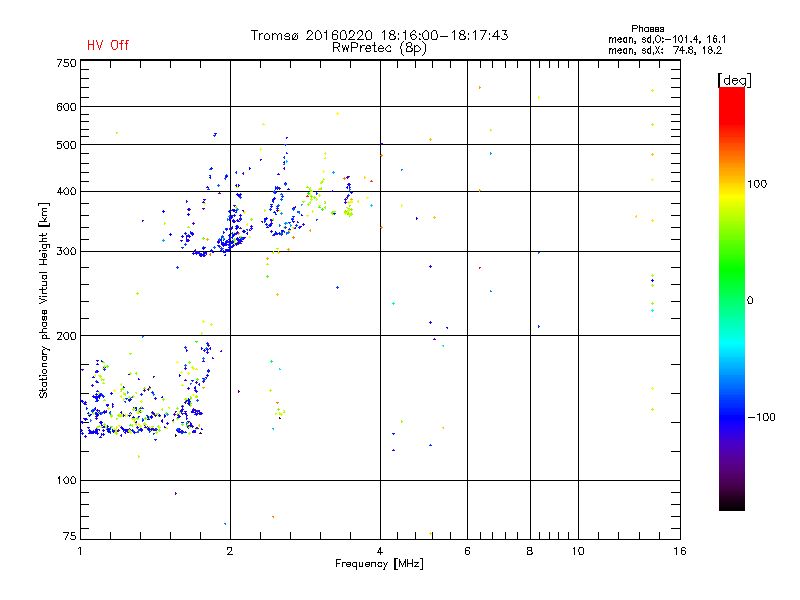Click the '4' frequency axis tick label
The height and width of the screenshot is (600, 800).
tap(380, 551)
